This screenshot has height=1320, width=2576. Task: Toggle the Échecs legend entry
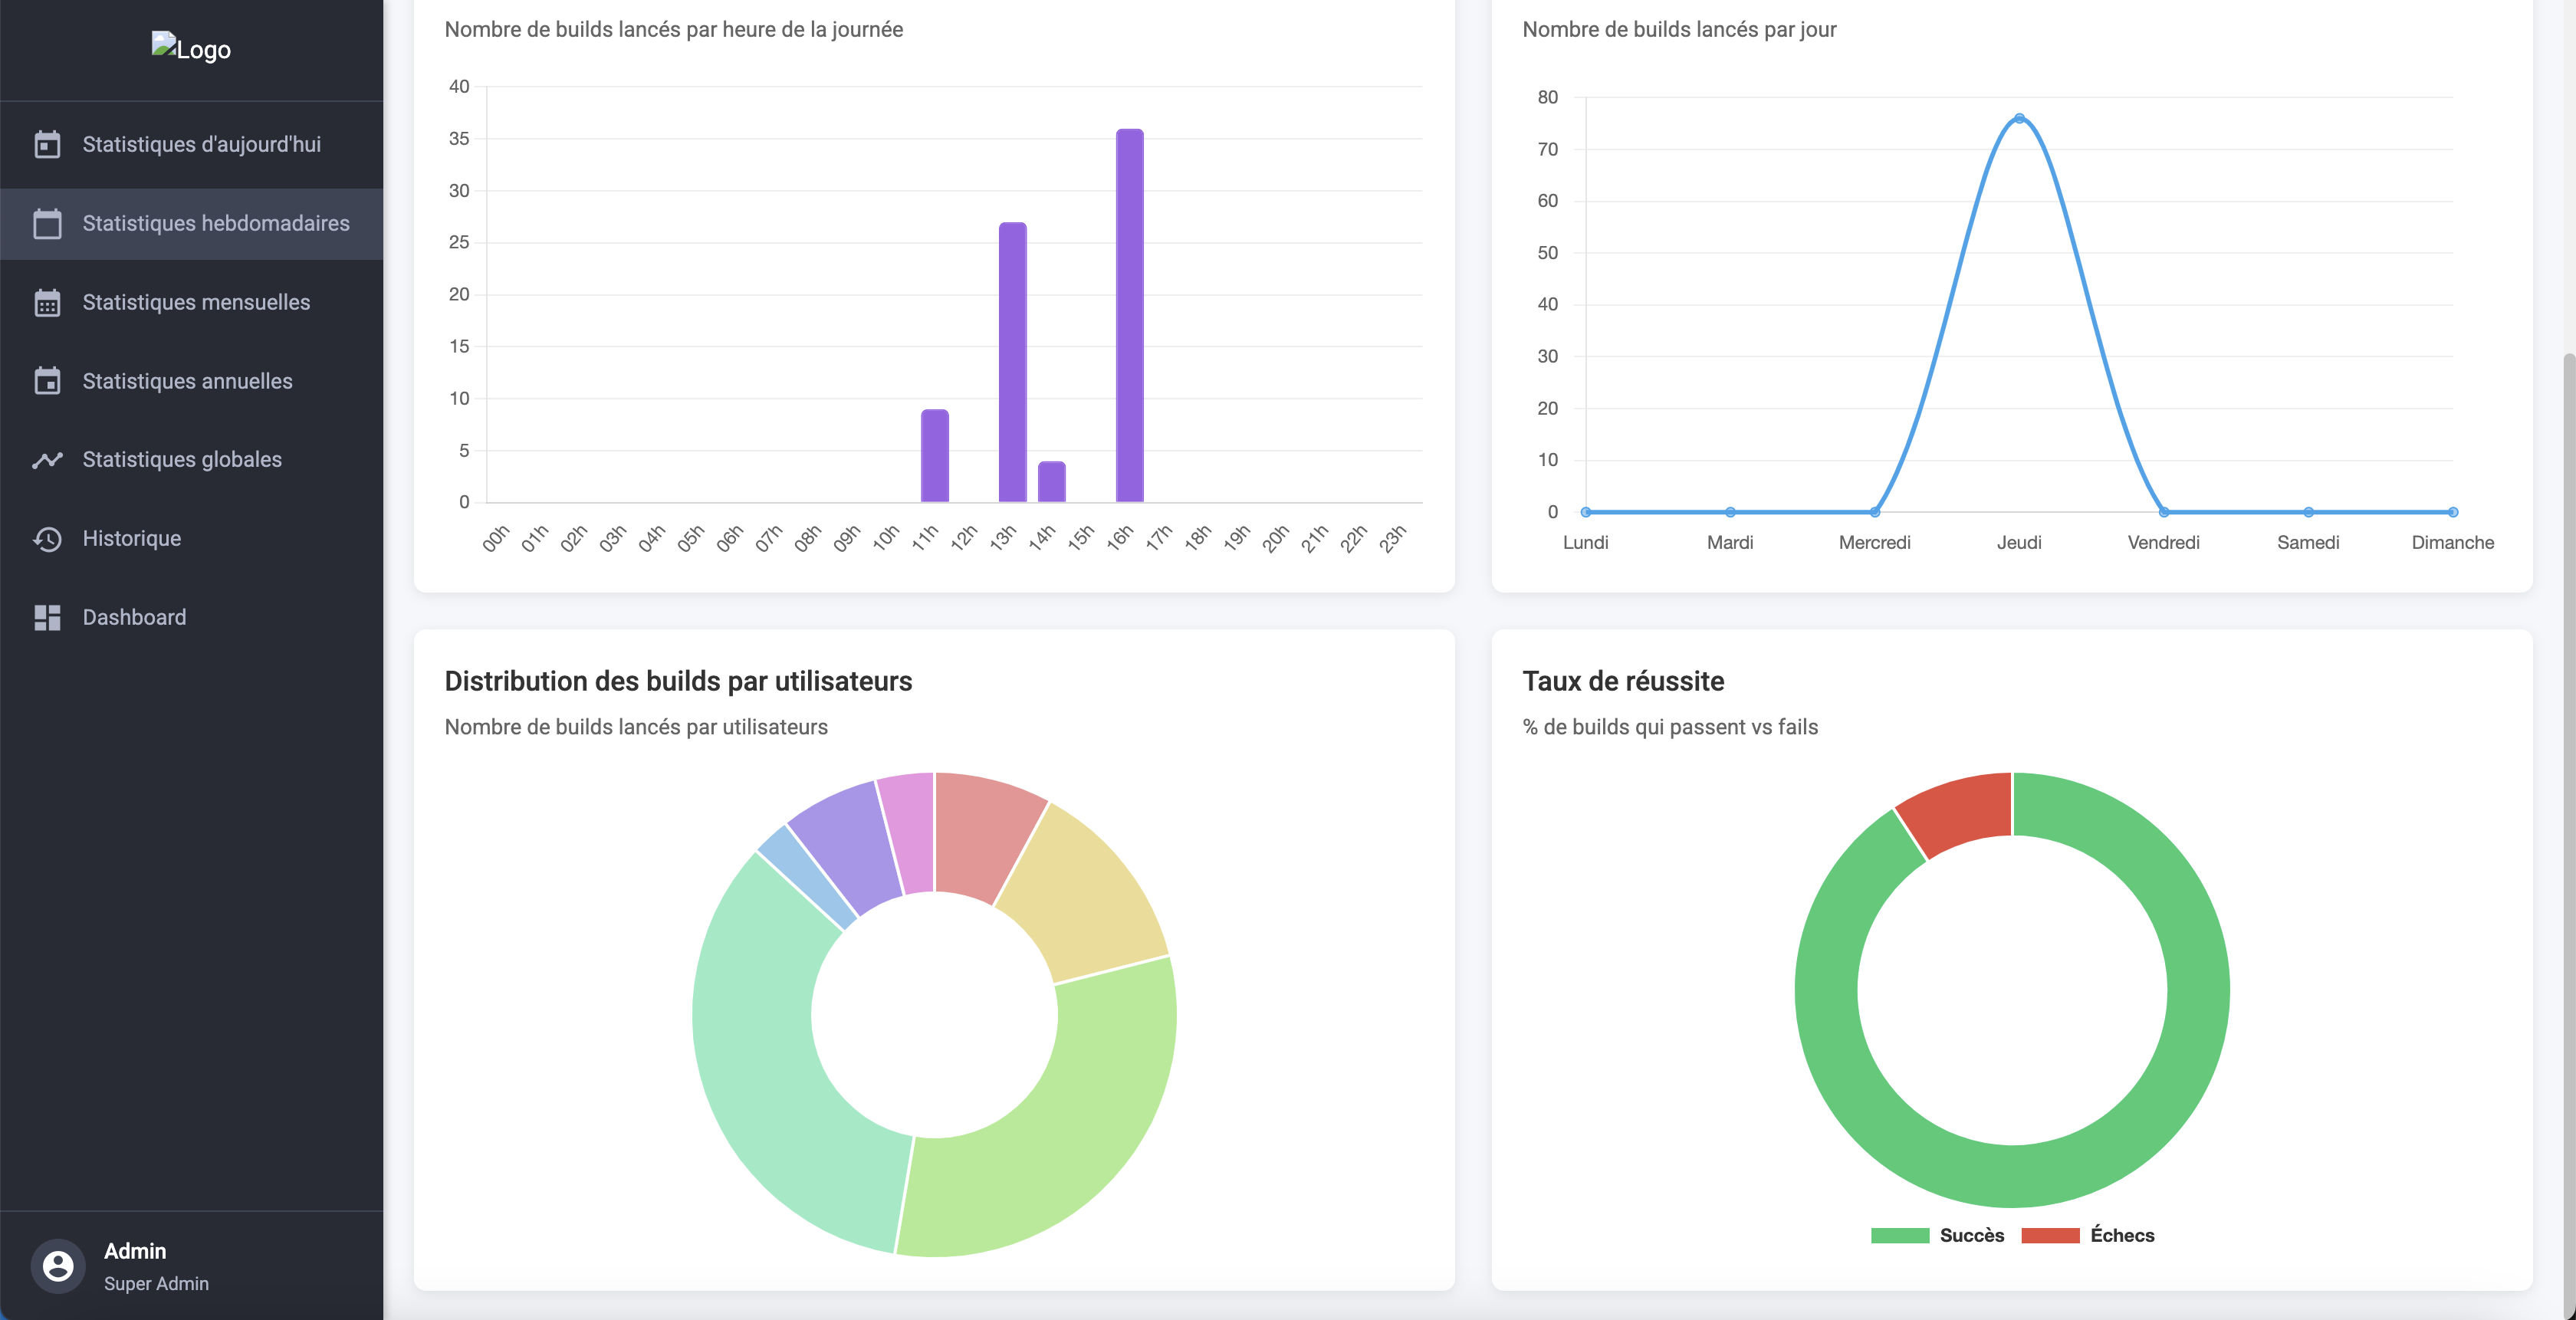(2121, 1235)
